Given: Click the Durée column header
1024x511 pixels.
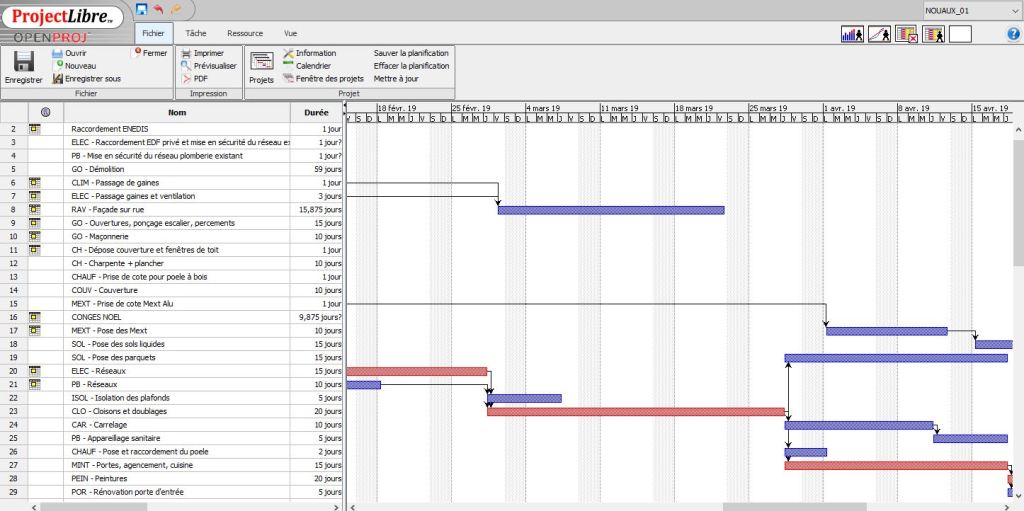Looking at the screenshot, I should point(316,113).
